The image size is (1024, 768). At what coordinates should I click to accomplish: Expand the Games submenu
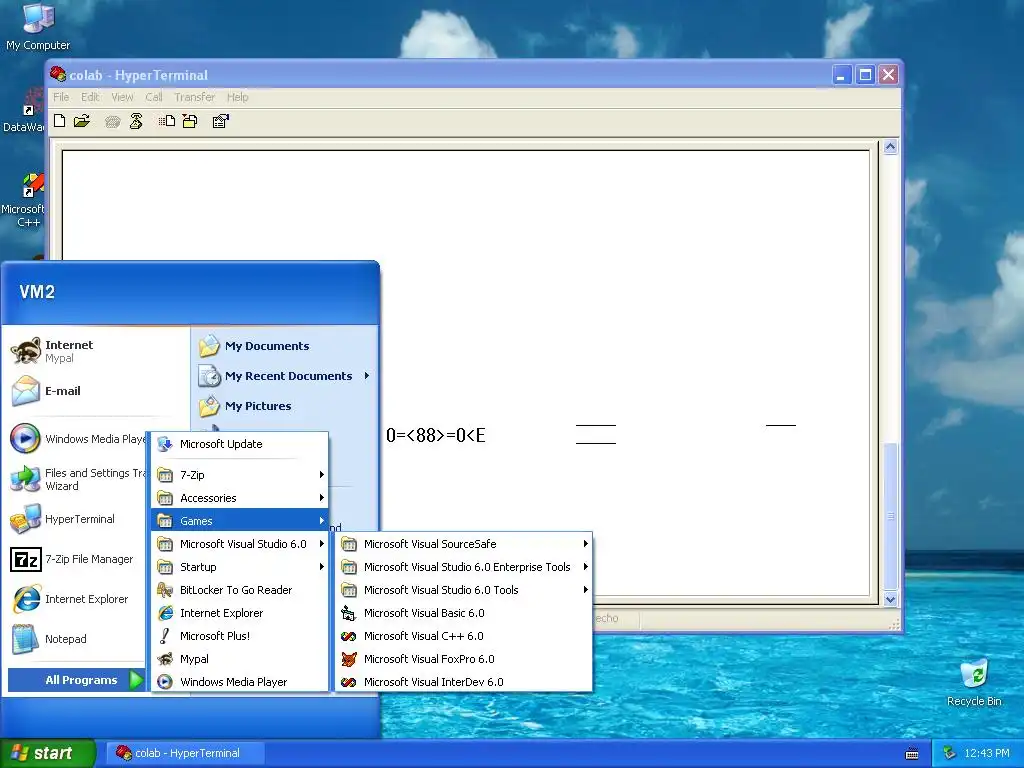point(240,520)
